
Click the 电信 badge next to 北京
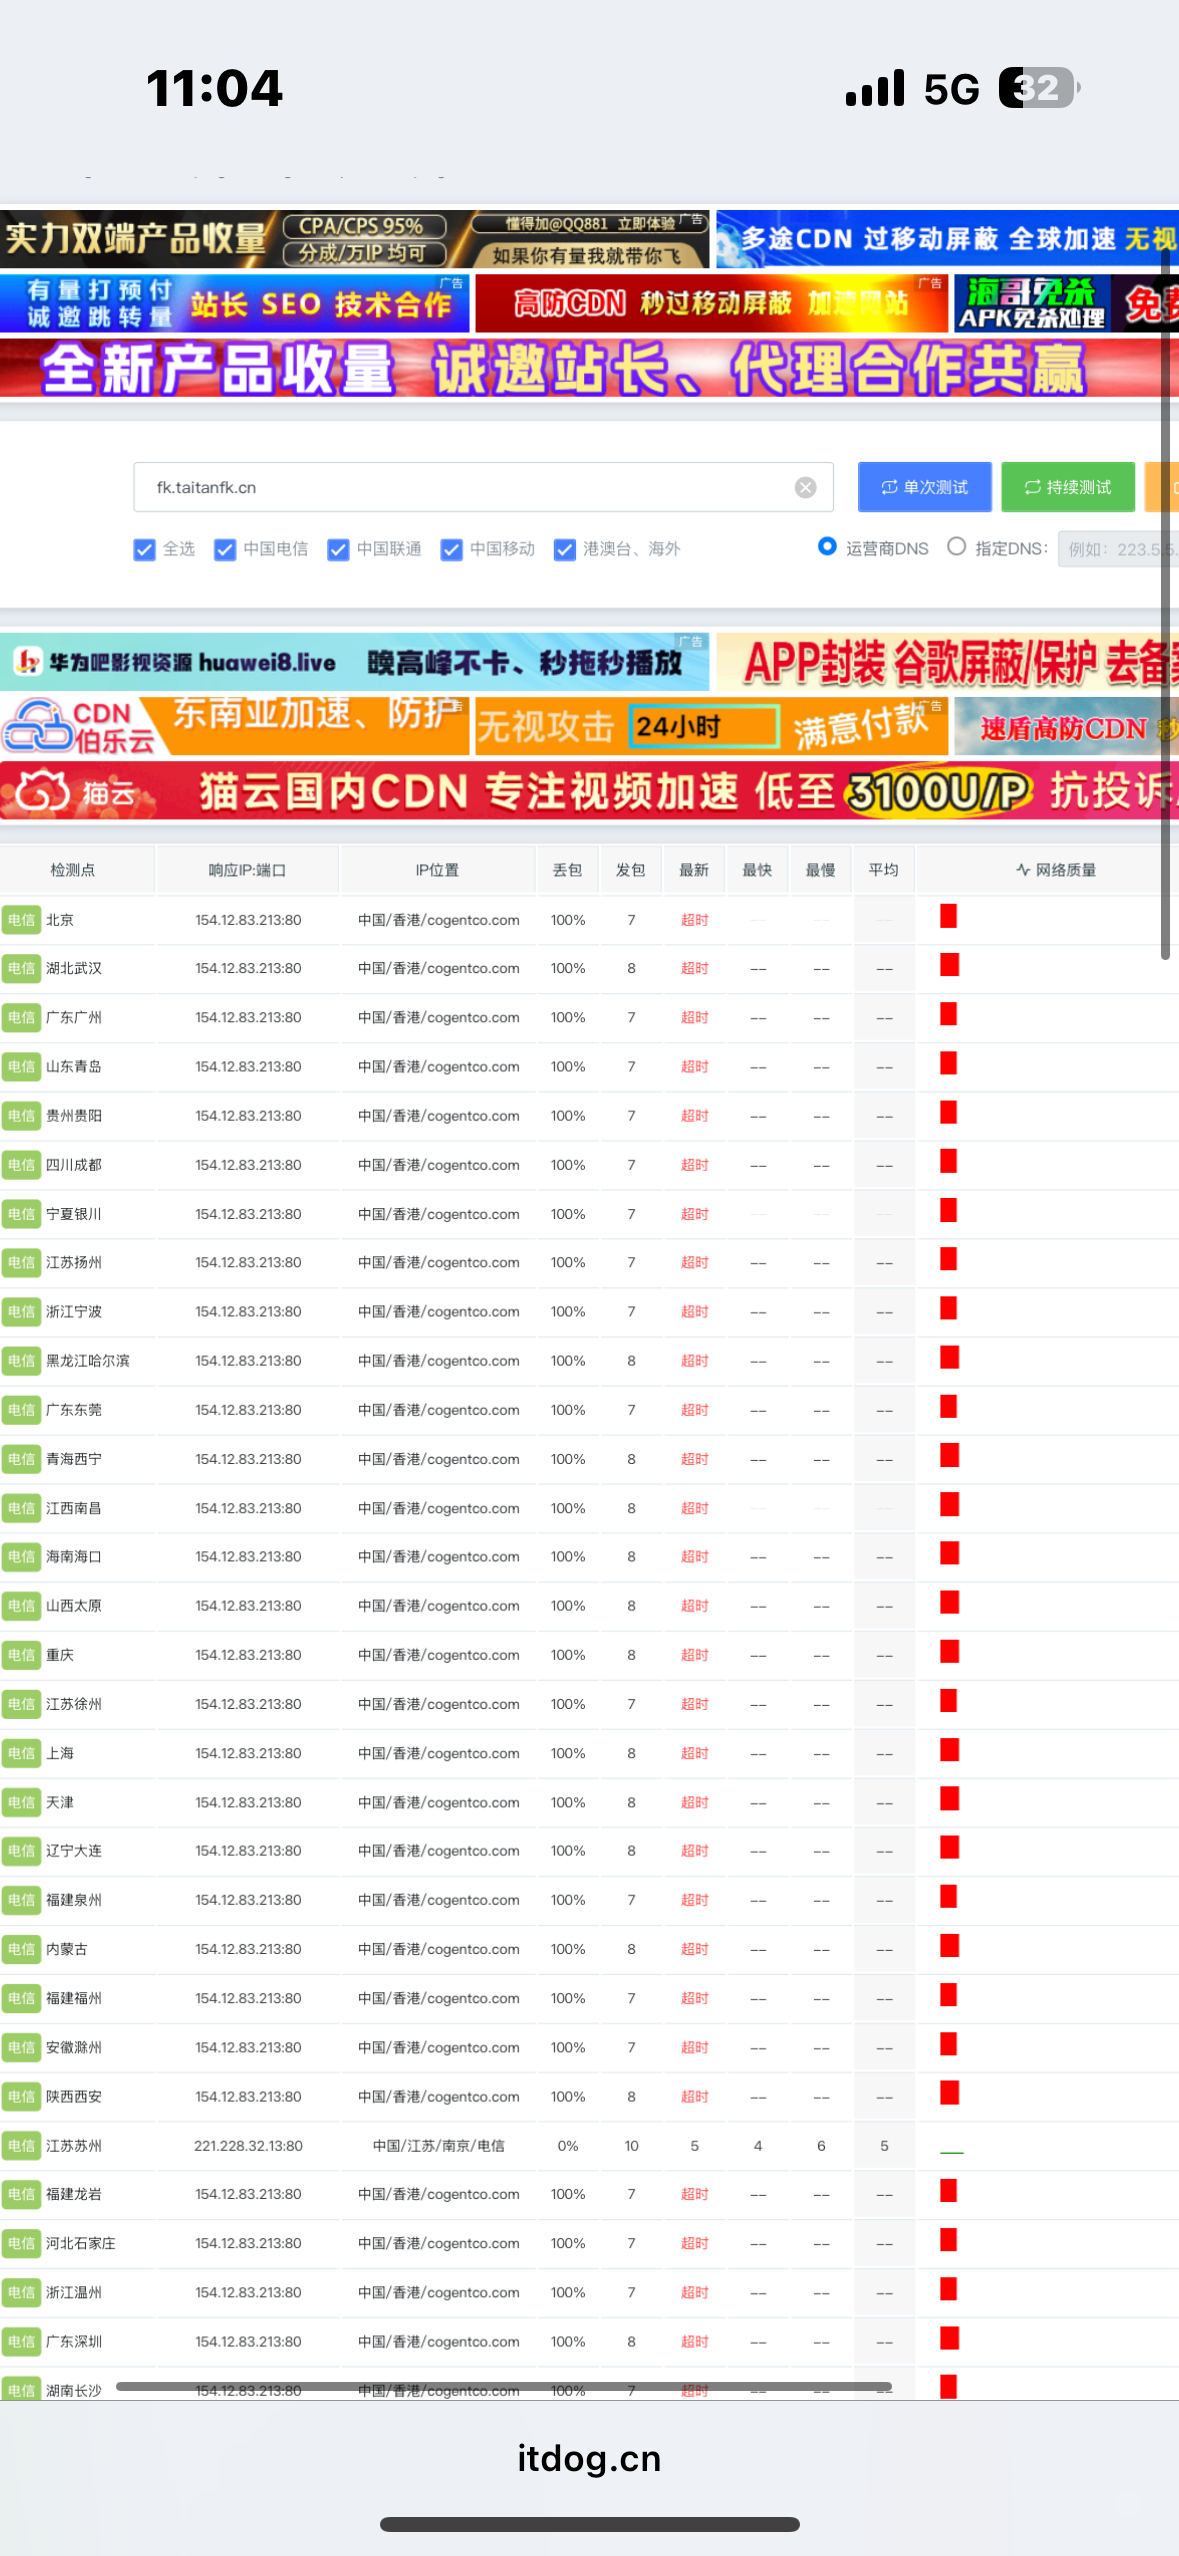[x=21, y=920]
